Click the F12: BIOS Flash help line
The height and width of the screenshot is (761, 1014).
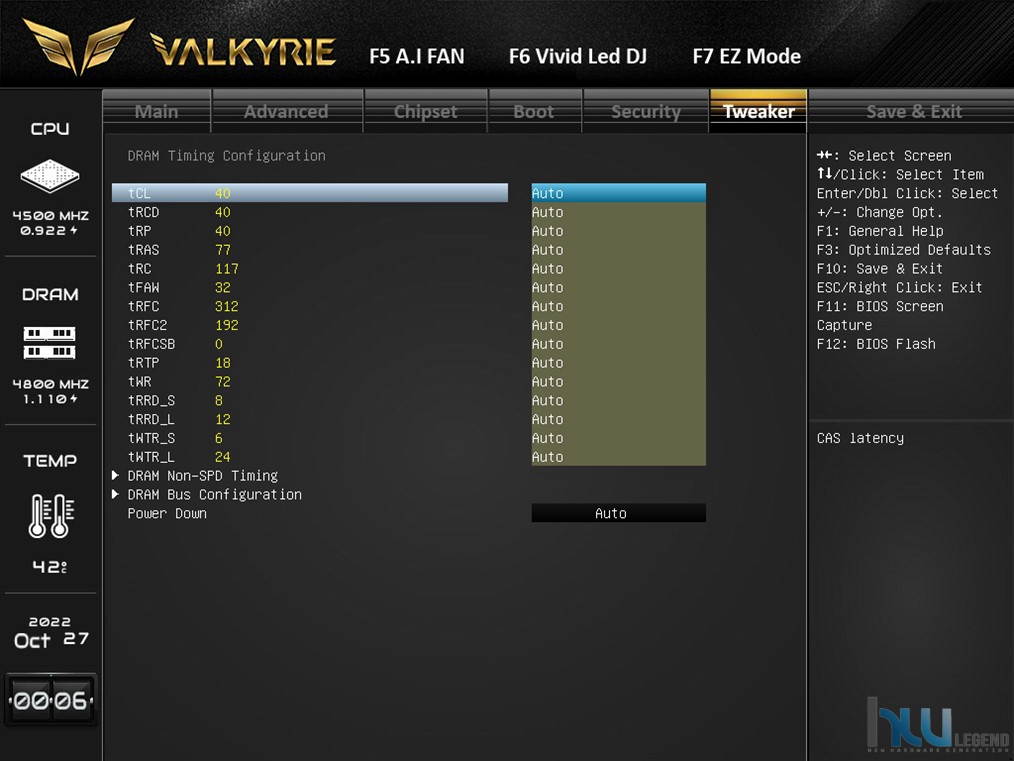tap(876, 344)
